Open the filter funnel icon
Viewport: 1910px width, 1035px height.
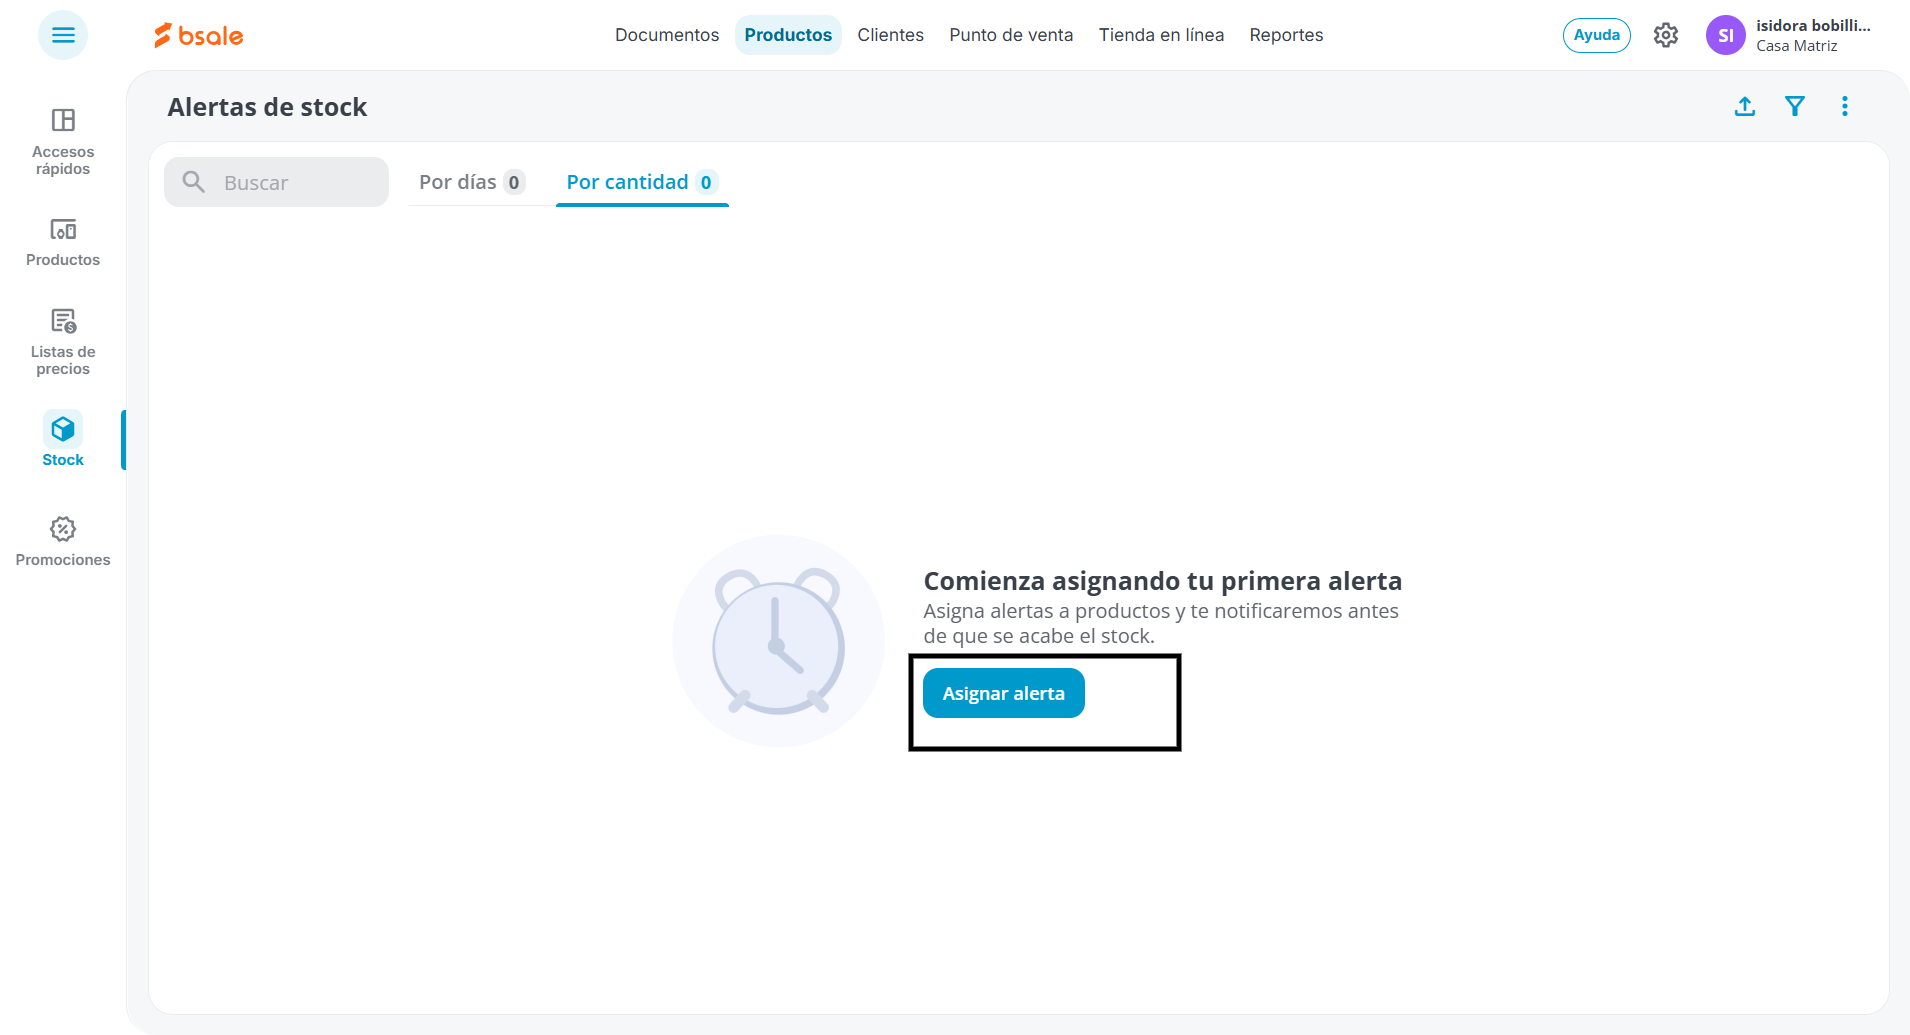coord(1795,106)
